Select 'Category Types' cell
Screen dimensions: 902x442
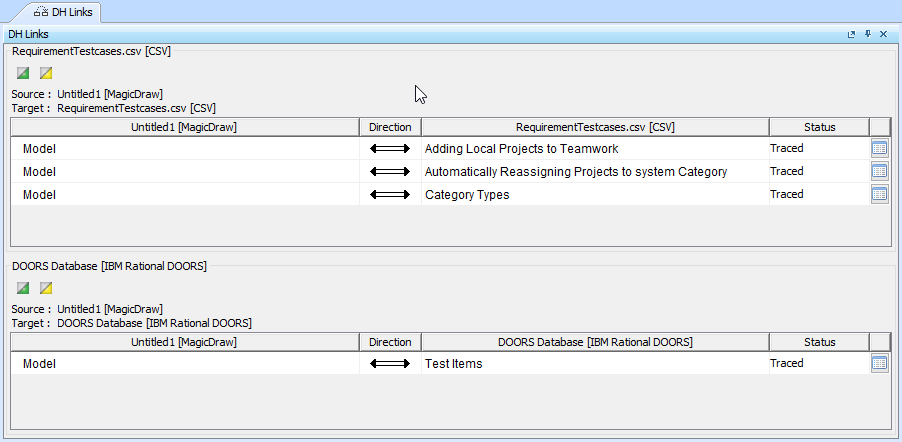(595, 195)
